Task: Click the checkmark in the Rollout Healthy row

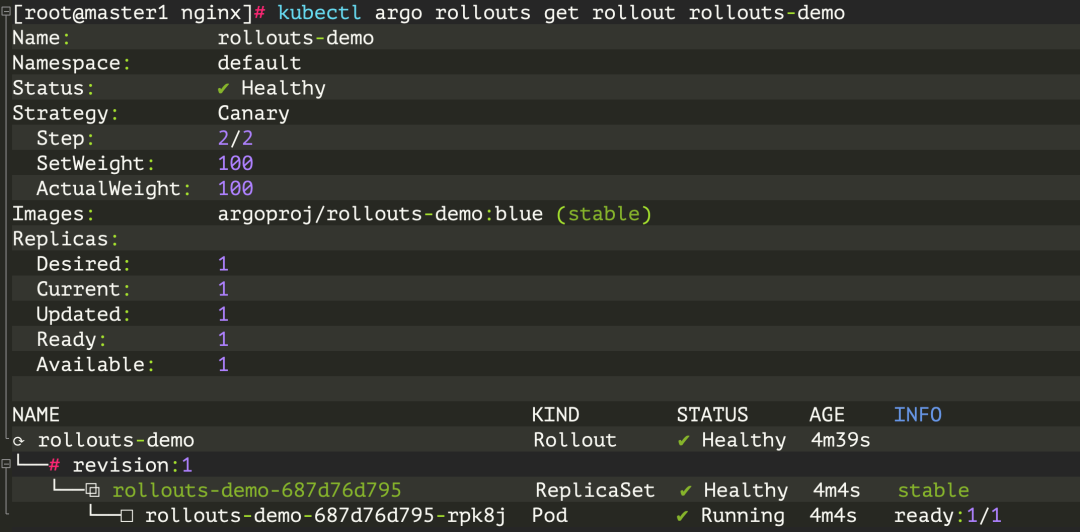Action: [x=684, y=440]
